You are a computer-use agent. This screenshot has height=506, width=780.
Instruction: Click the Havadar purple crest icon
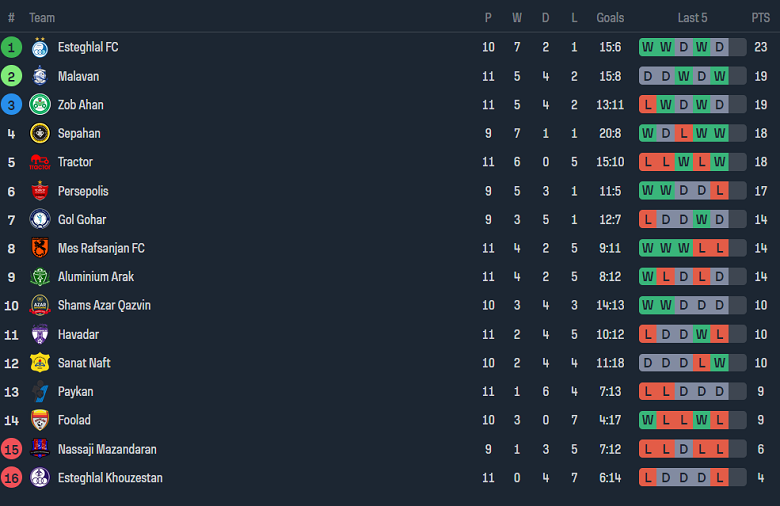tap(40, 334)
